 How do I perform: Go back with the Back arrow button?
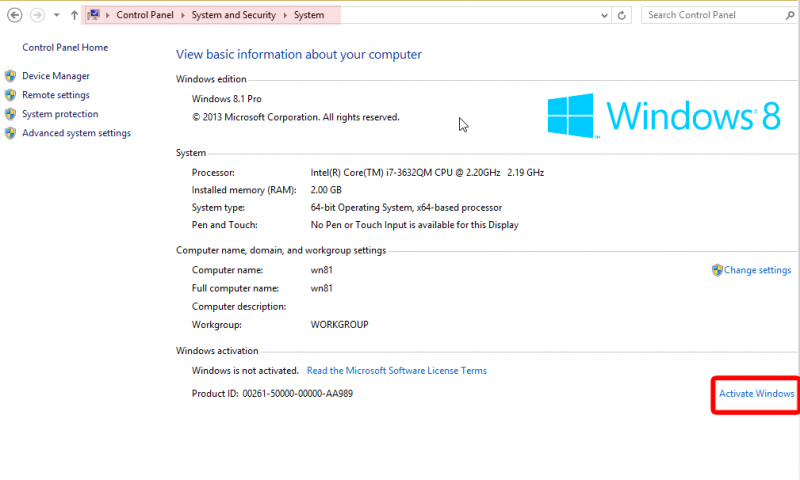point(15,15)
